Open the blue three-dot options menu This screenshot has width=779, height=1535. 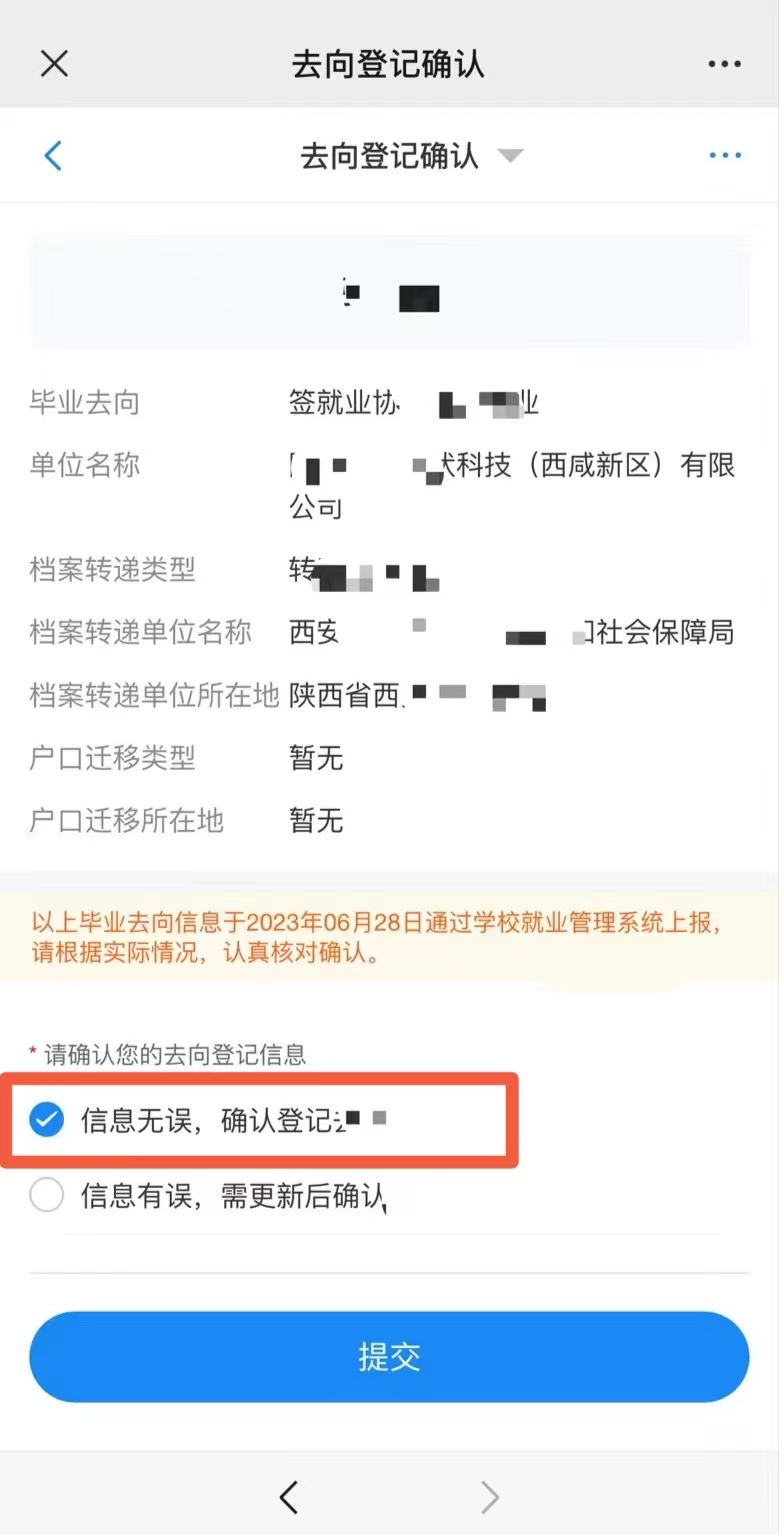click(x=725, y=155)
